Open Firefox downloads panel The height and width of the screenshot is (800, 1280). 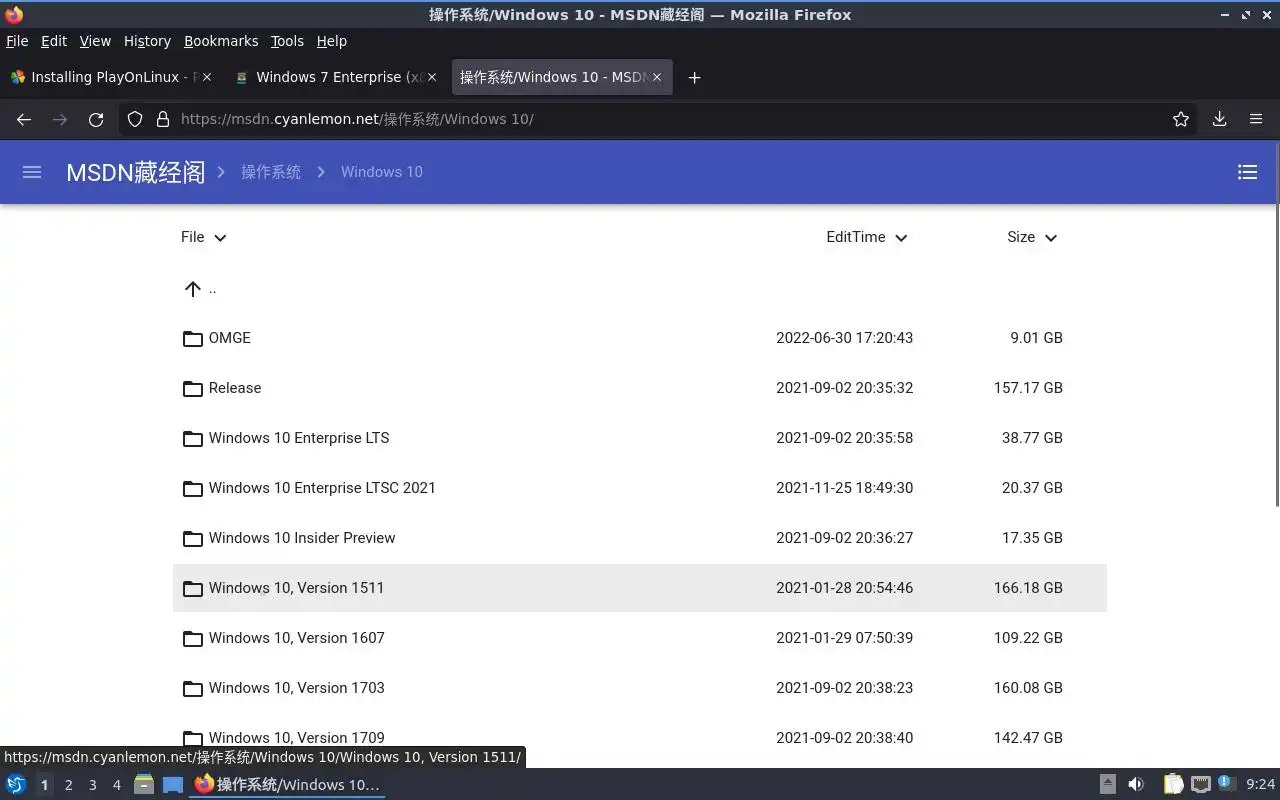tap(1219, 119)
